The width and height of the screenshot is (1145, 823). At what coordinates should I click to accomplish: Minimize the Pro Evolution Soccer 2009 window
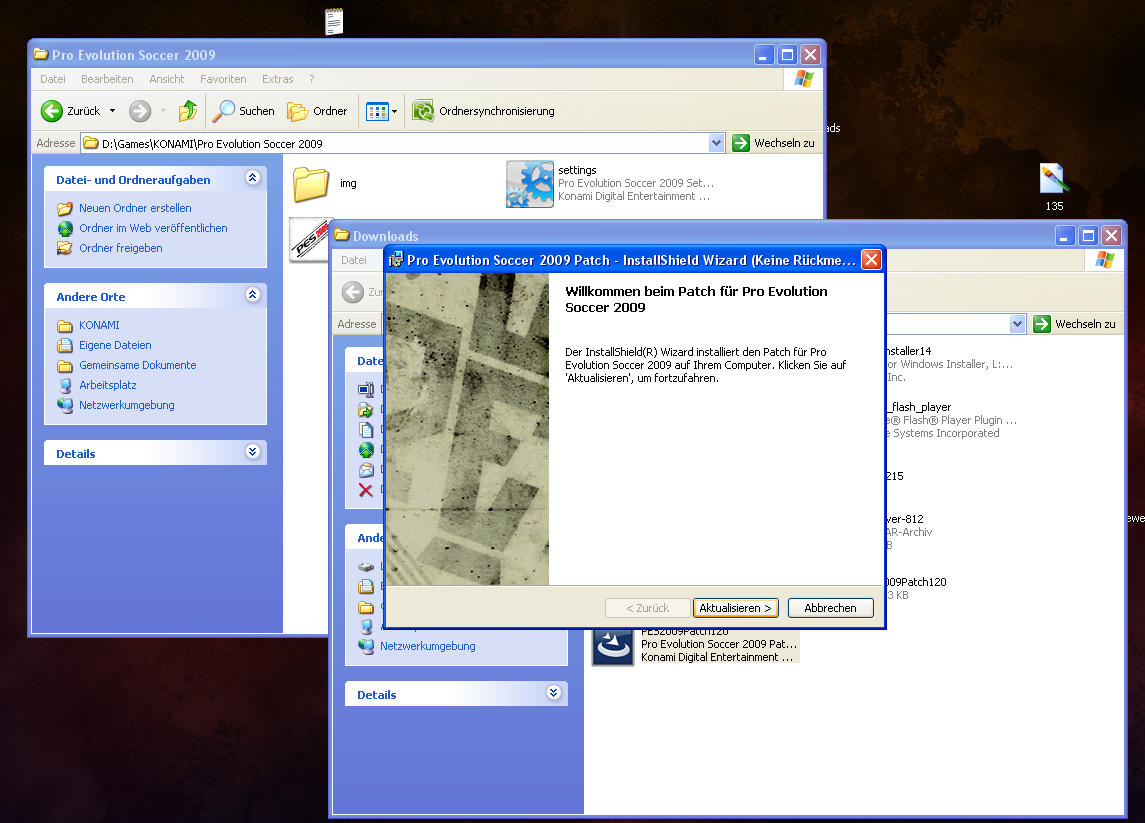tap(763, 54)
